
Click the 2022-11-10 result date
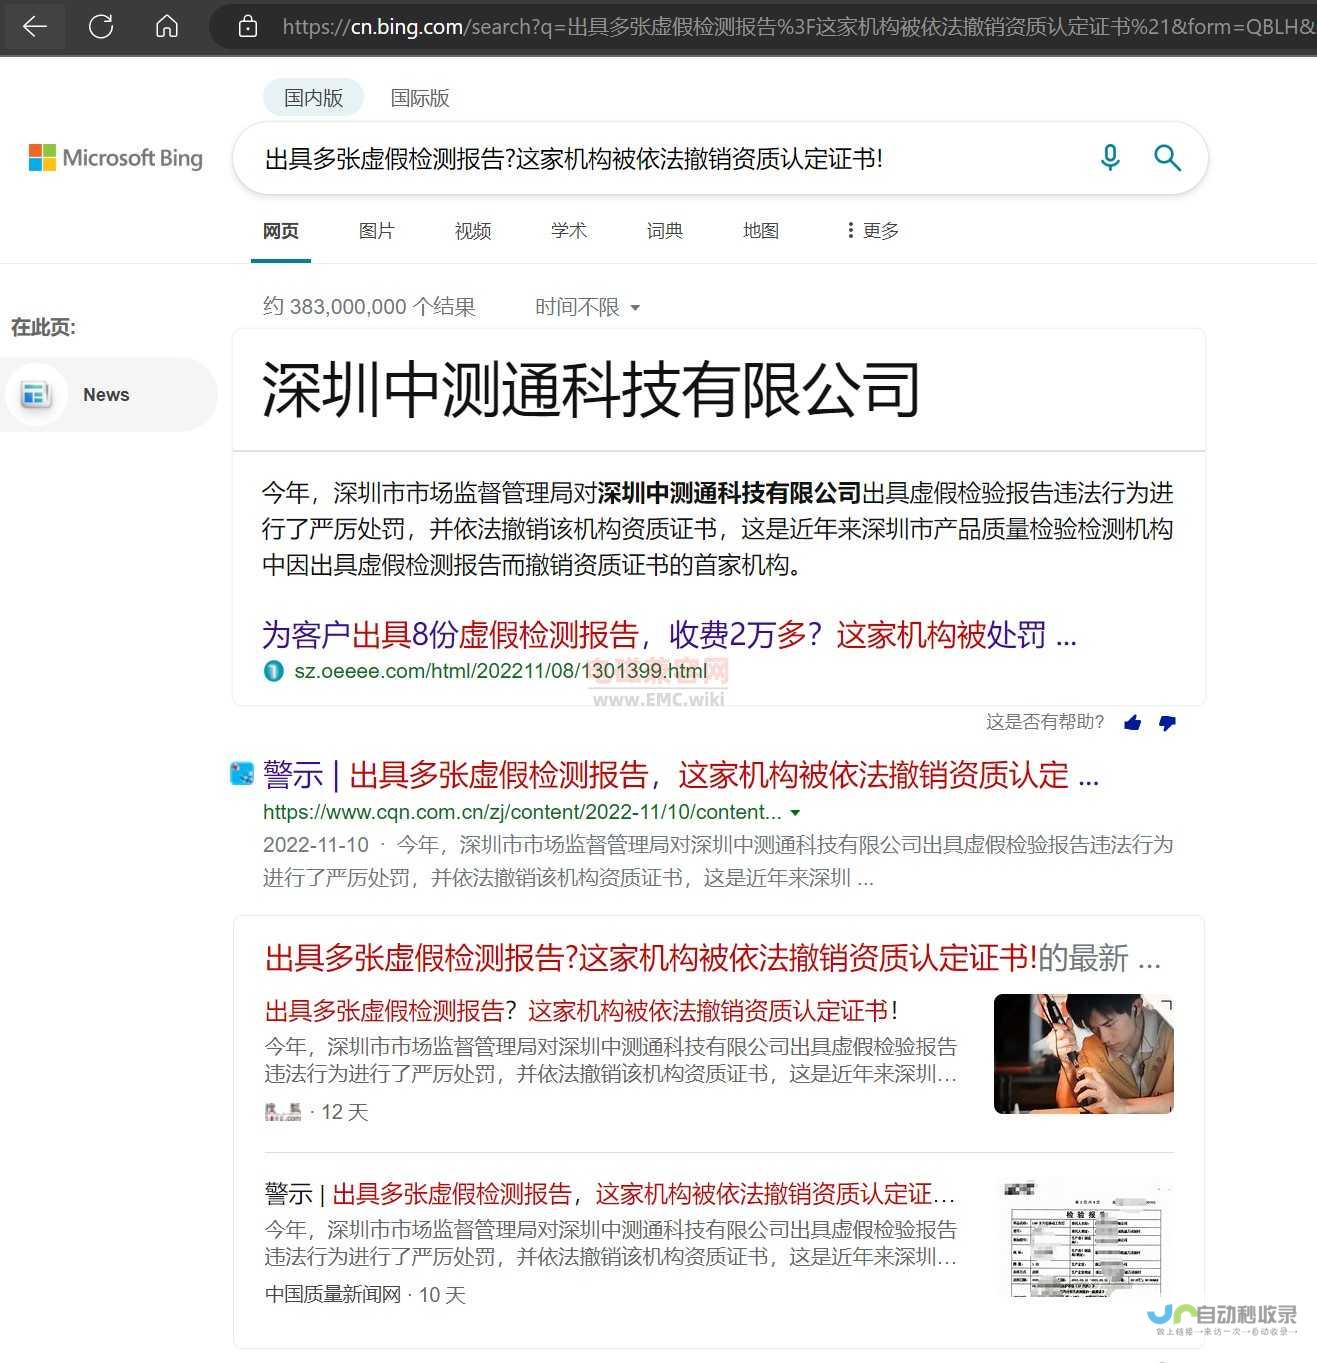pyautogui.click(x=316, y=845)
